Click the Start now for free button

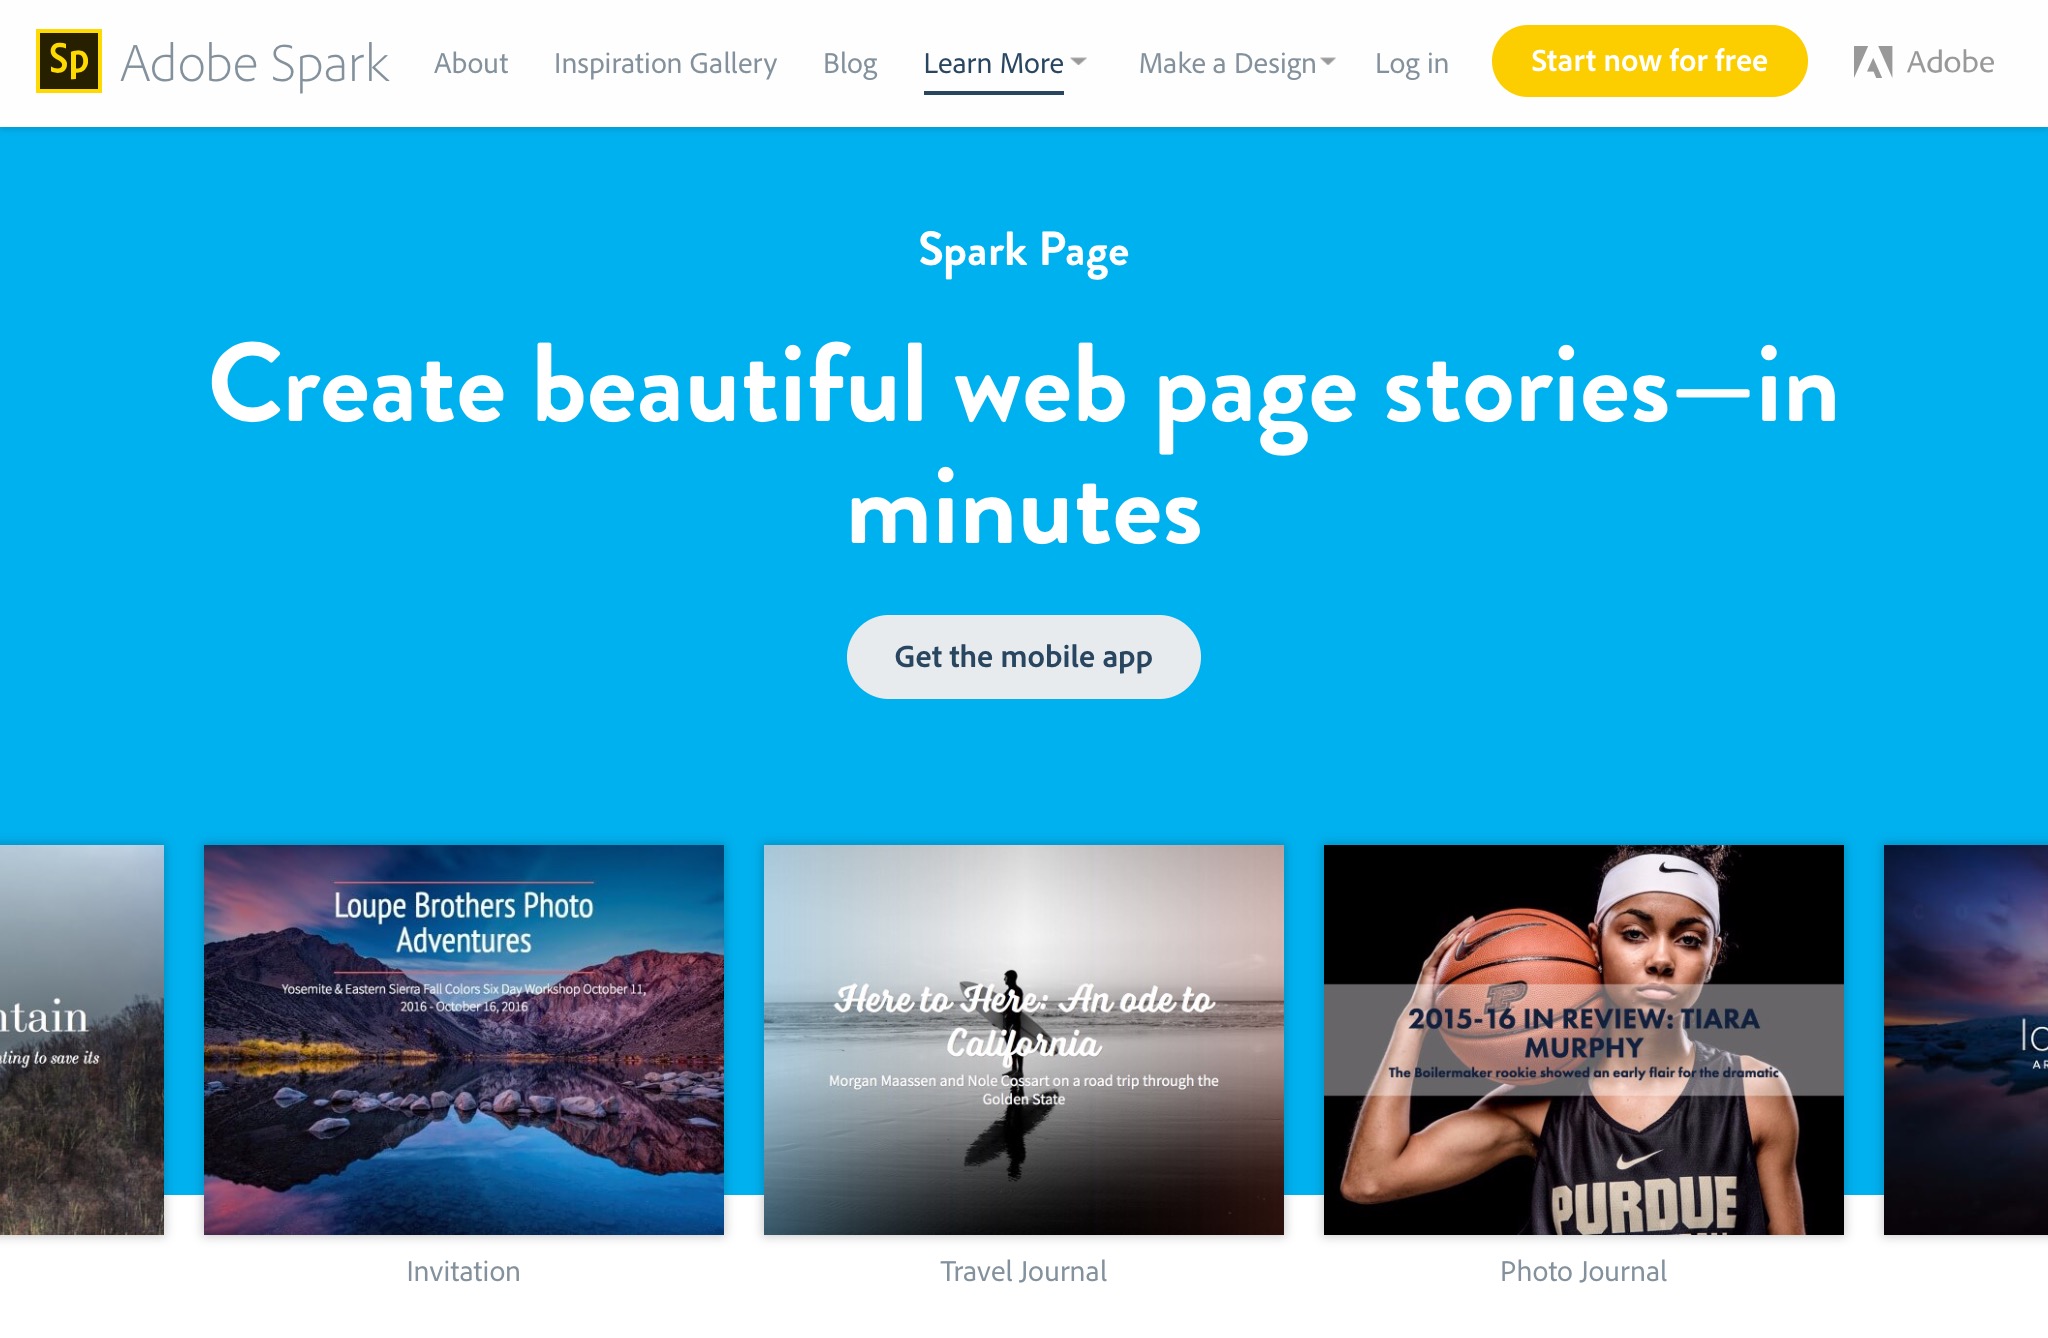pyautogui.click(x=1649, y=61)
